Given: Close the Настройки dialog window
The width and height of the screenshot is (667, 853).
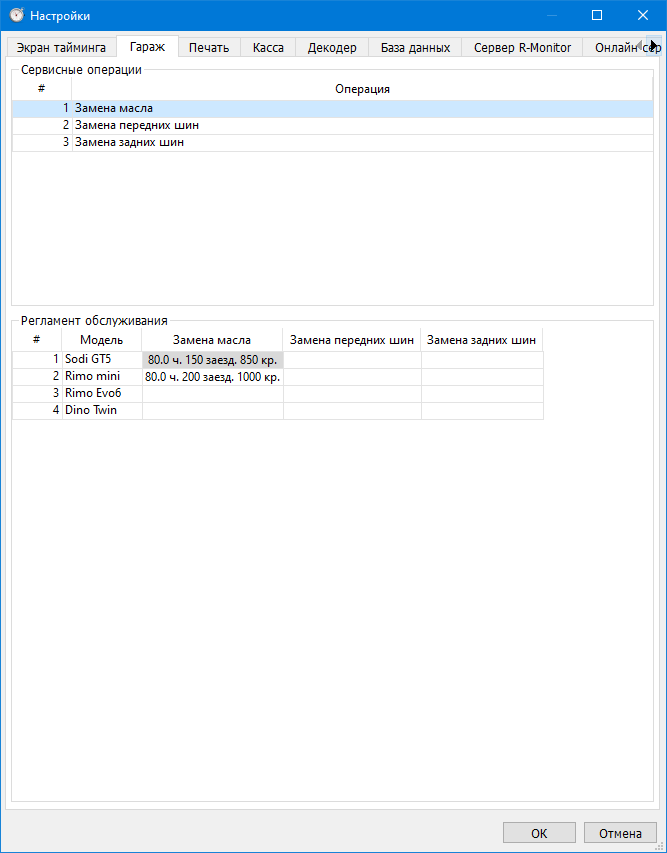Looking at the screenshot, I should pos(643,15).
